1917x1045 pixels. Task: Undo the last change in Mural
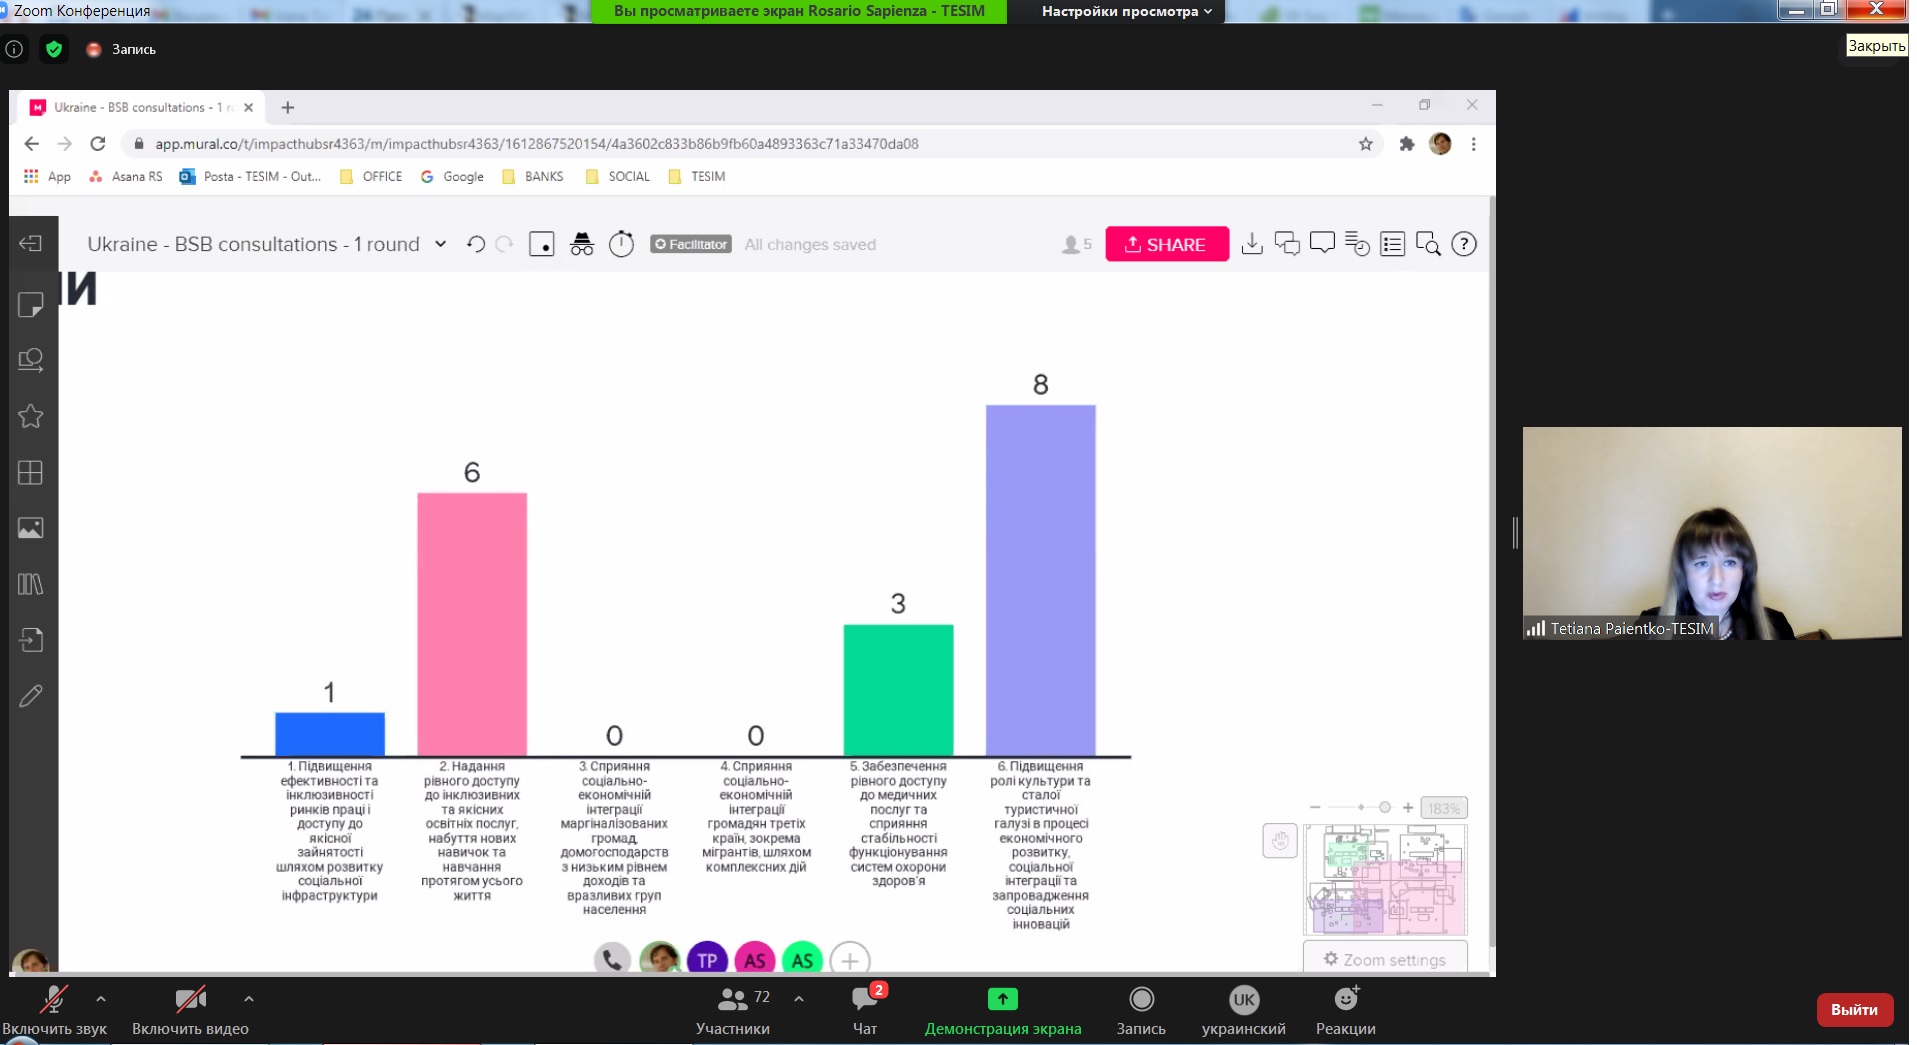[x=476, y=244]
